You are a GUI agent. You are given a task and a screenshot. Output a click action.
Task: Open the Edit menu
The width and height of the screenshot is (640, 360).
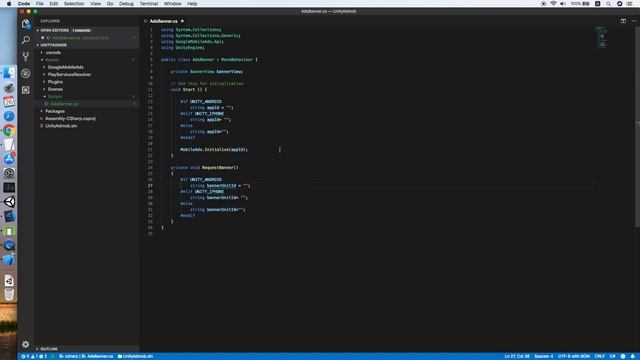coord(53,4)
